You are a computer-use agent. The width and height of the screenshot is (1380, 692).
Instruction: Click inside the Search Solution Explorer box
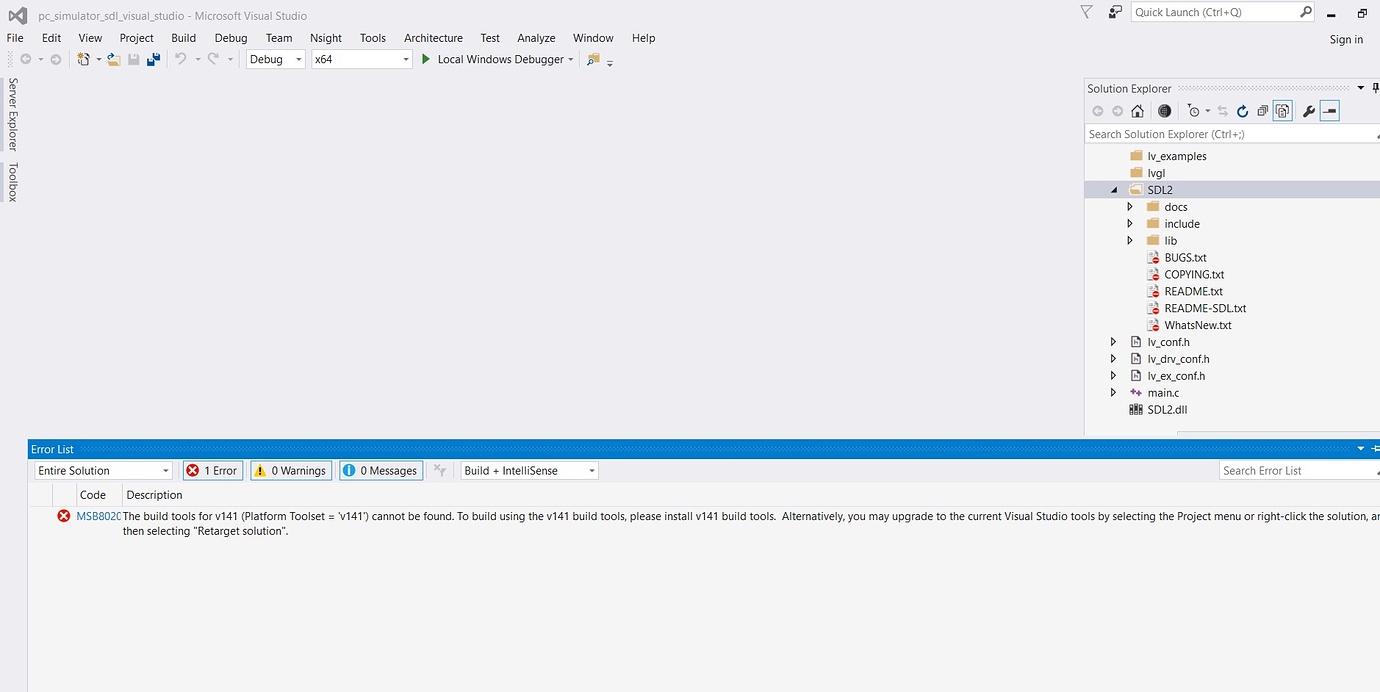coord(1200,133)
